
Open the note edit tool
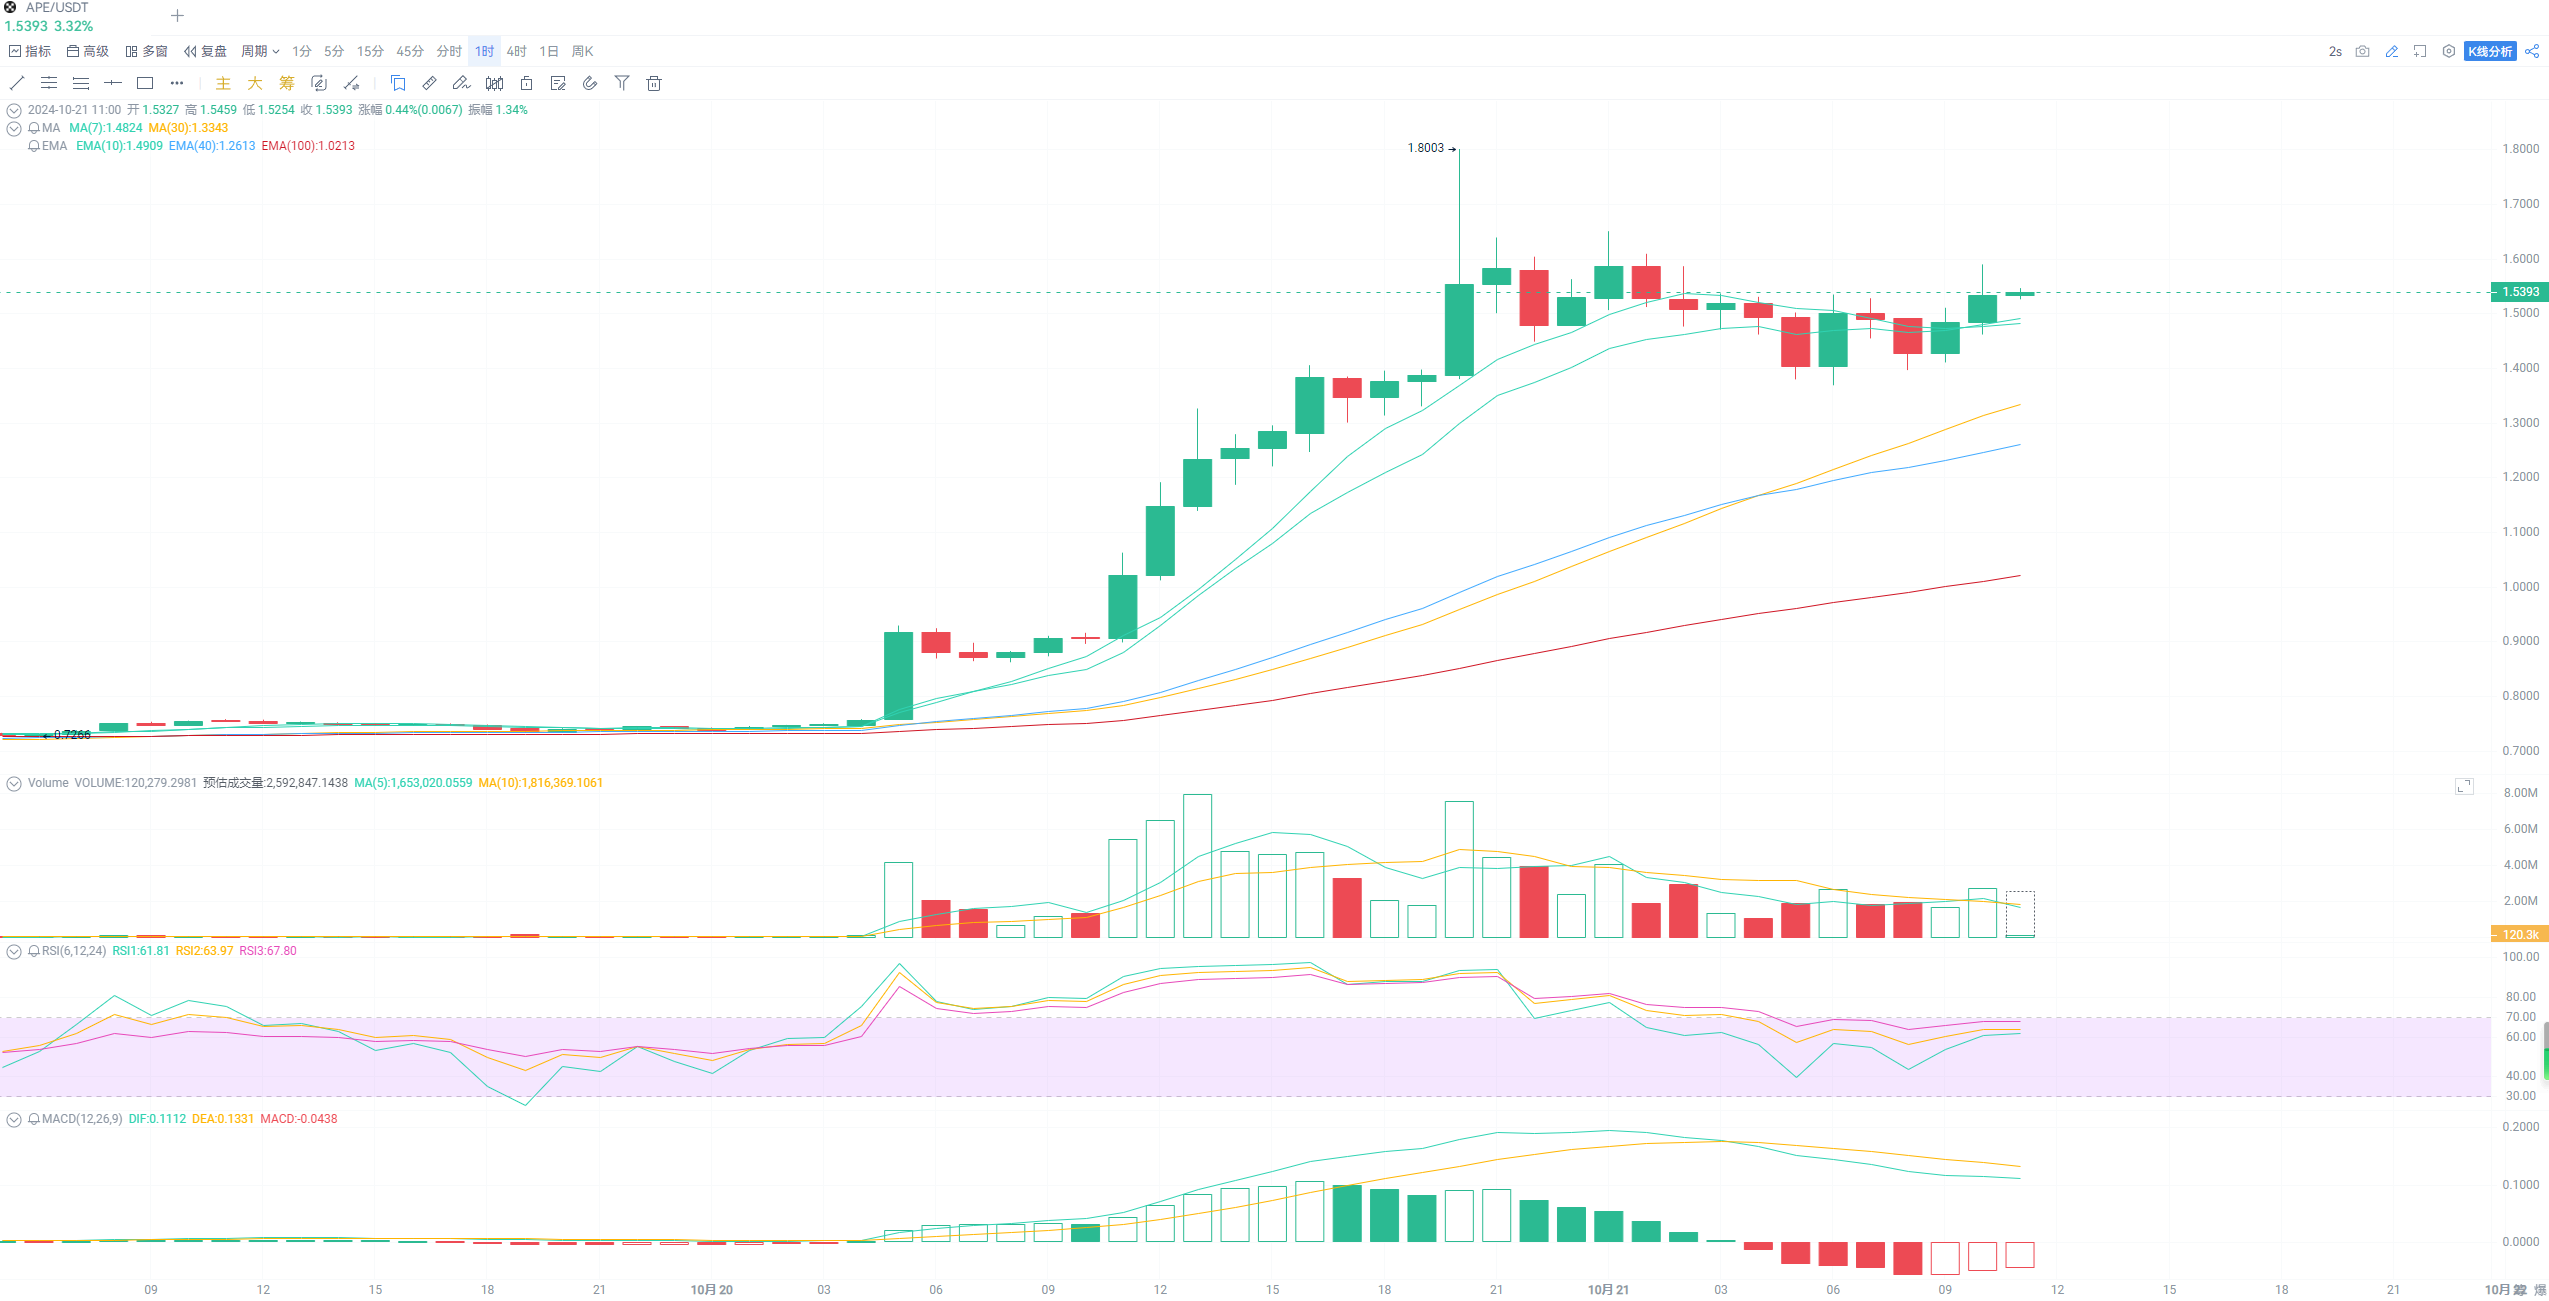(x=558, y=83)
